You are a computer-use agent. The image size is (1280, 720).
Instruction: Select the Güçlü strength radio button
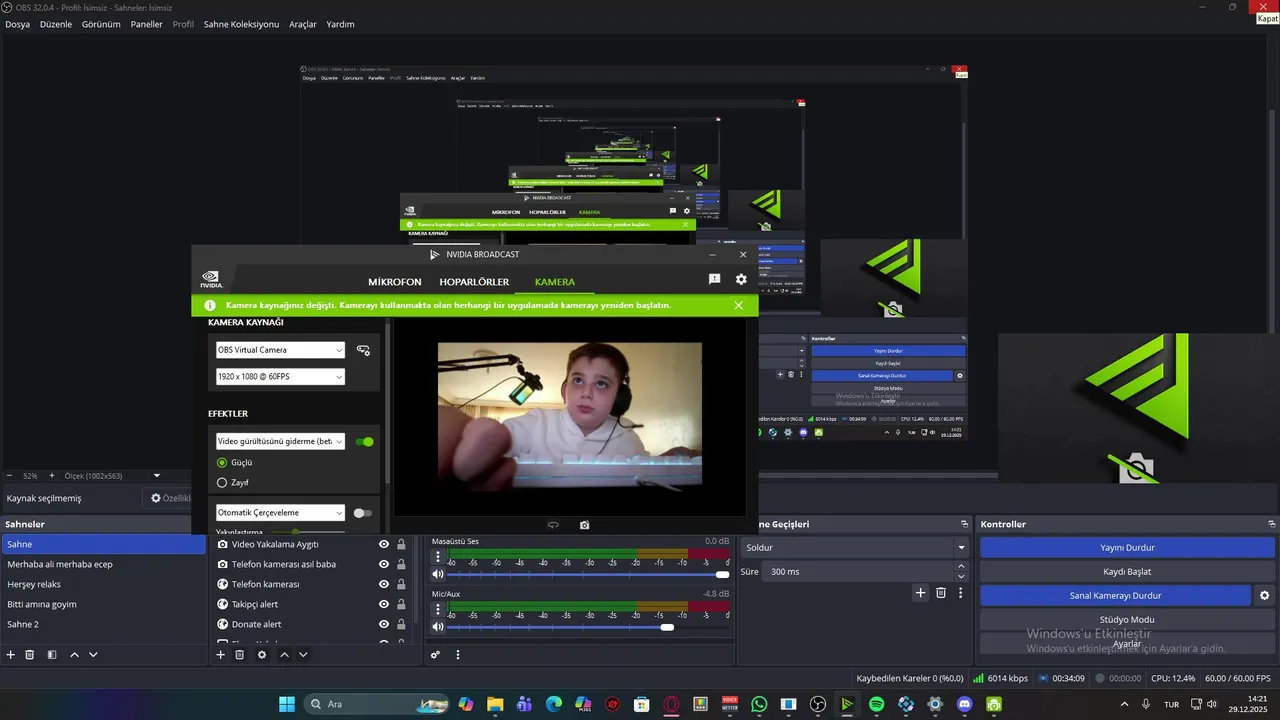[222, 462]
